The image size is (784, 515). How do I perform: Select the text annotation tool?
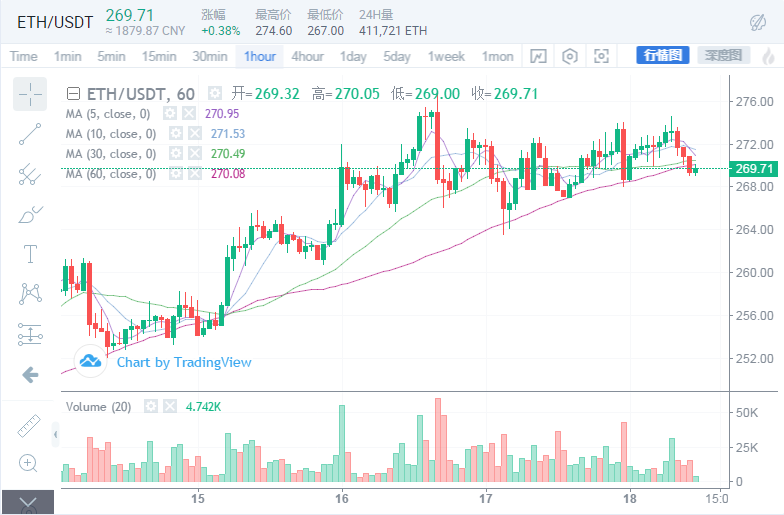pyautogui.click(x=30, y=254)
